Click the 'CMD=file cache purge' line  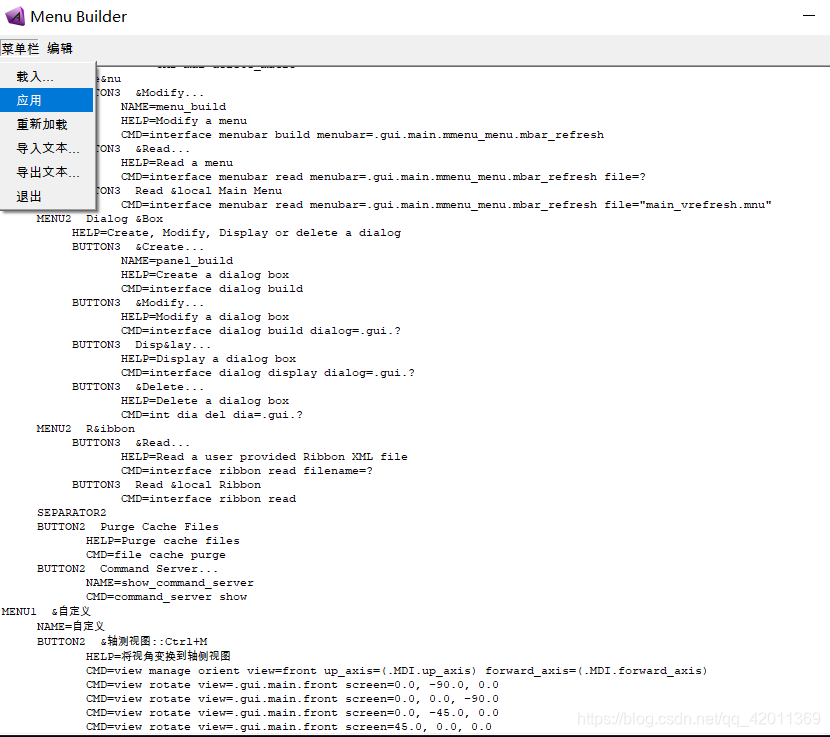point(155,554)
